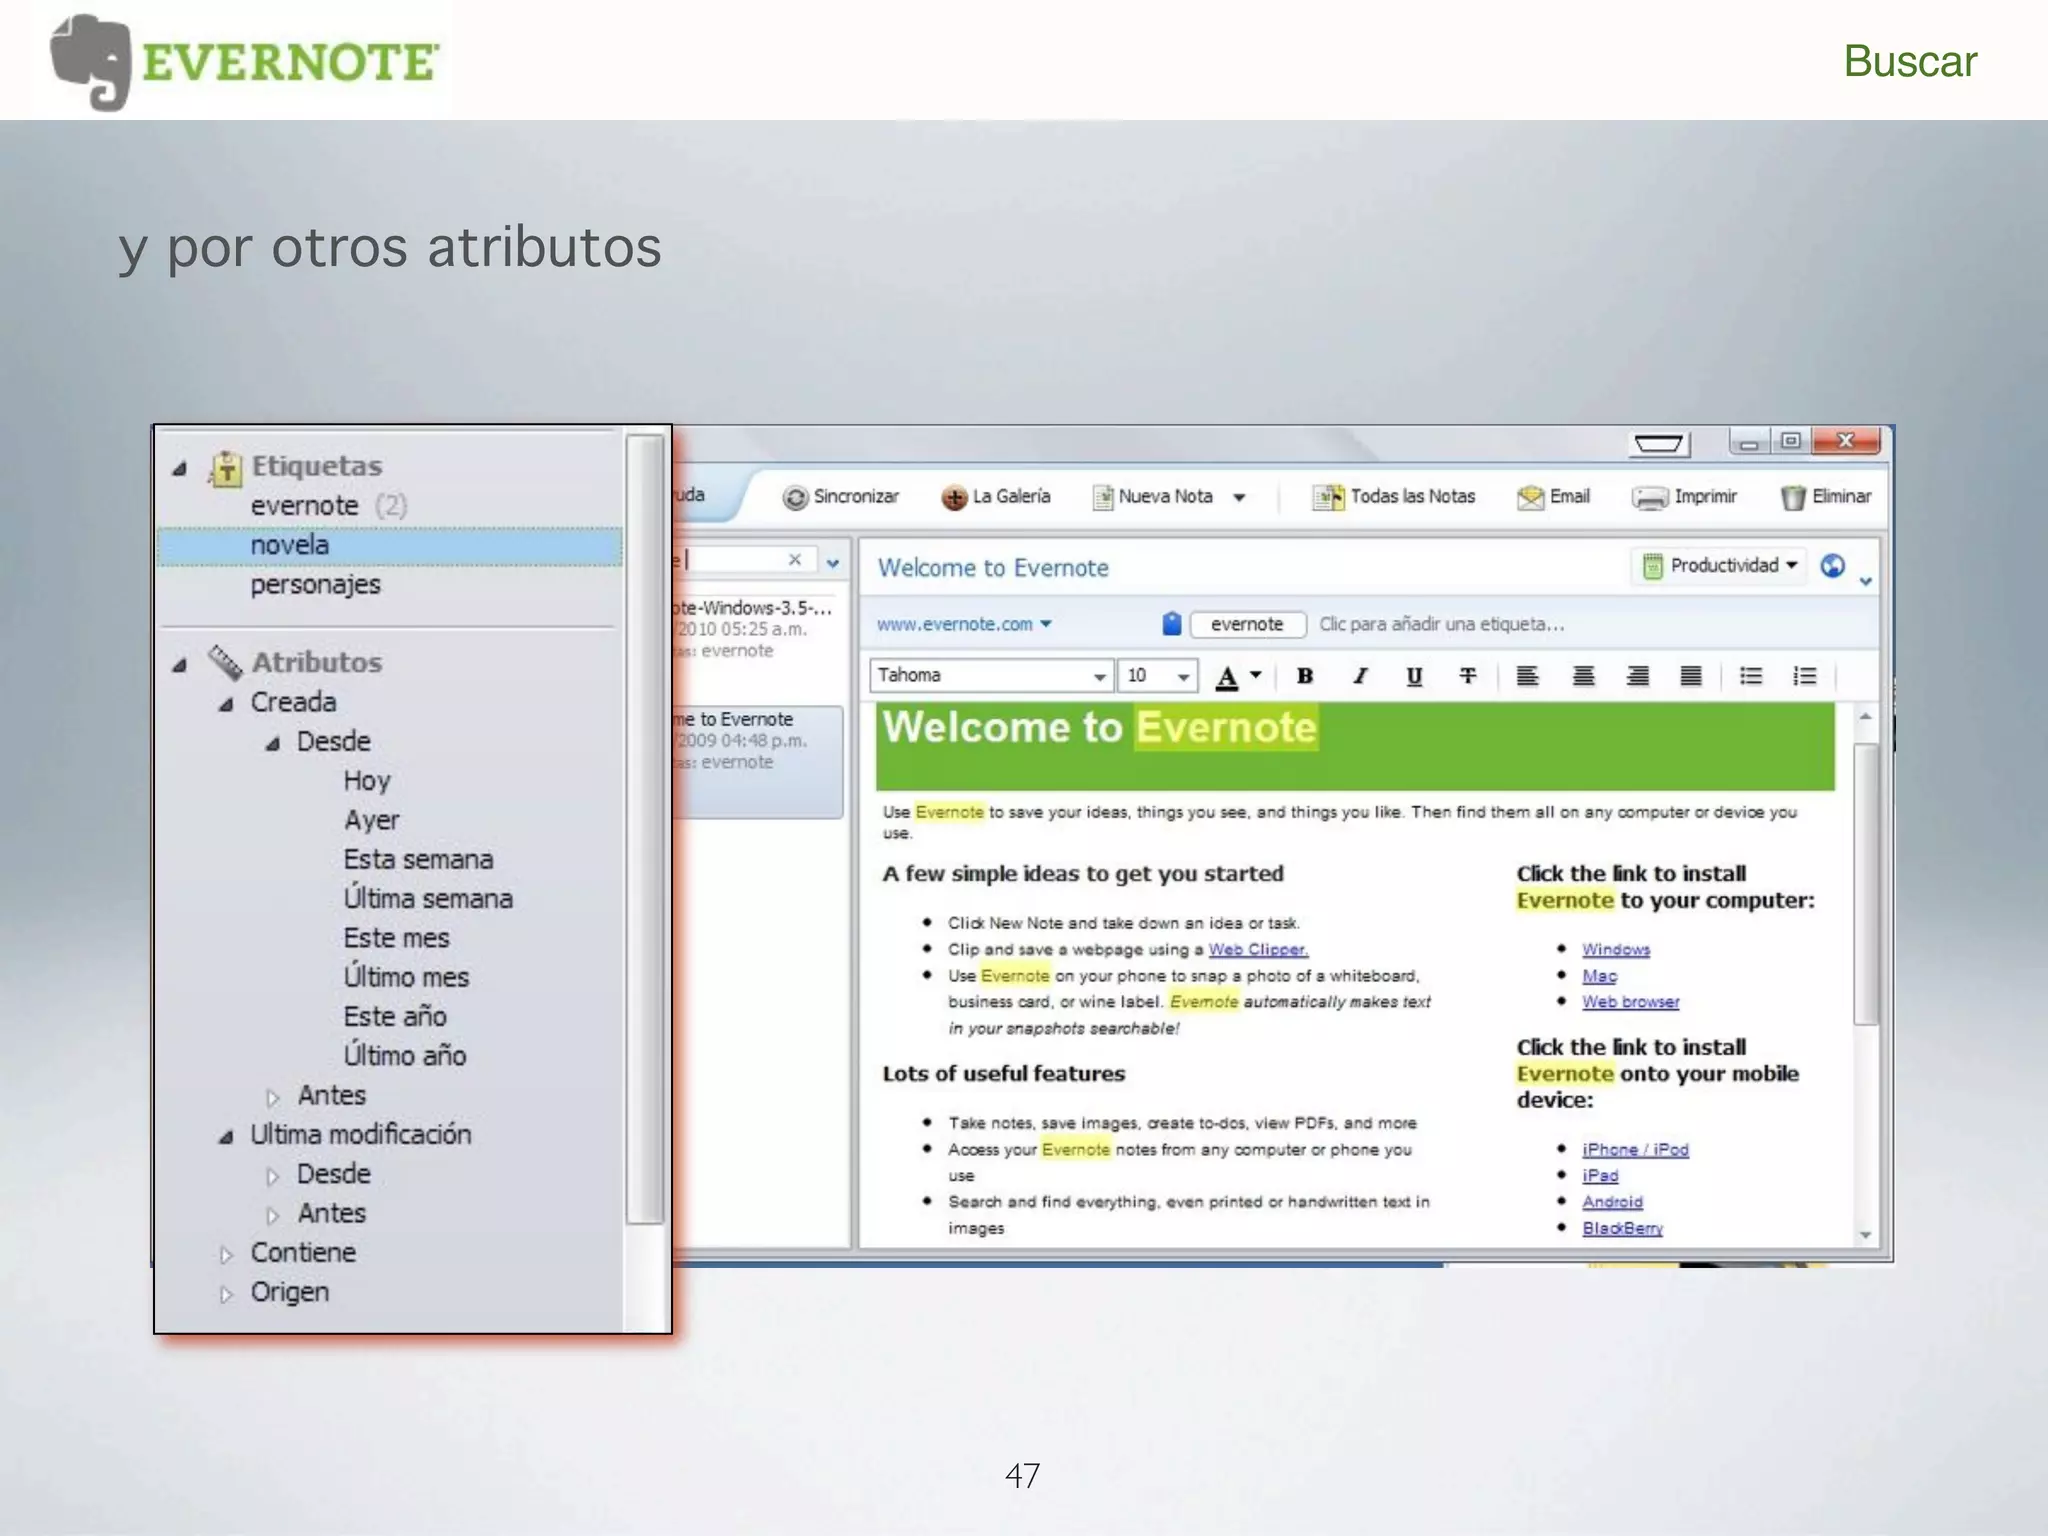Viewport: 2048px width, 1536px height.
Task: Open the Tahoma font dropdown
Action: click(1099, 677)
